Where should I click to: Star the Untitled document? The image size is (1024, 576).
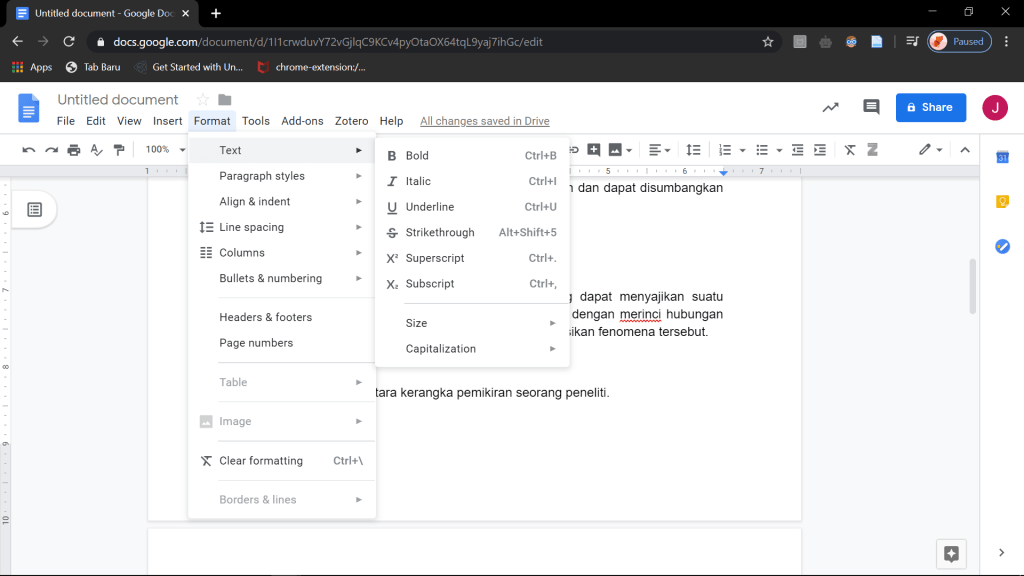(203, 100)
